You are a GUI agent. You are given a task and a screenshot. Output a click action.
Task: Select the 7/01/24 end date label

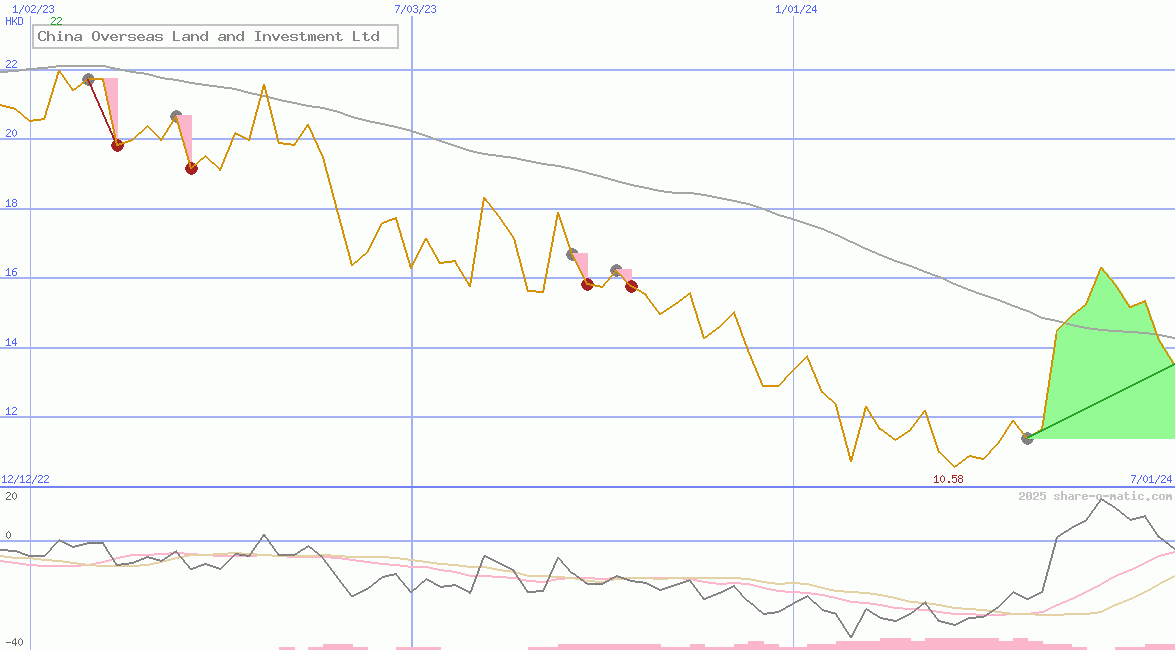1150,479
